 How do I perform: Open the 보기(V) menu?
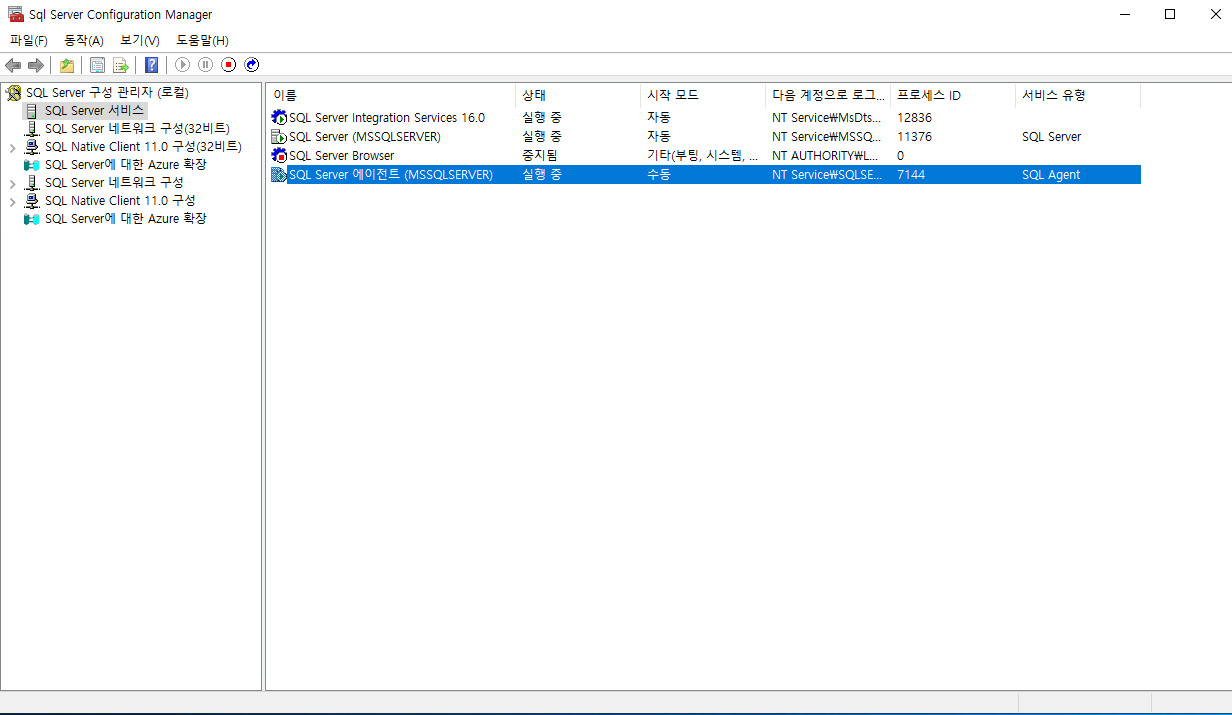click(x=140, y=40)
